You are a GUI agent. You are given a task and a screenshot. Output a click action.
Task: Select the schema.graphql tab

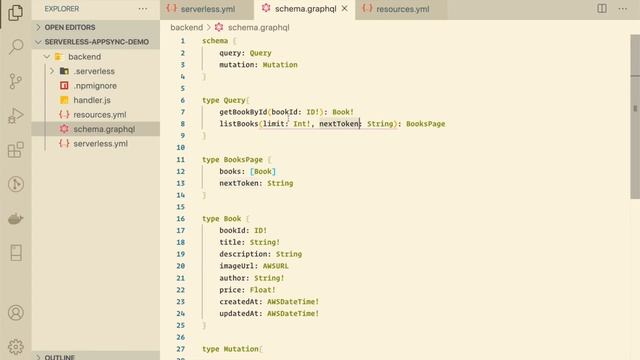[x=304, y=9]
